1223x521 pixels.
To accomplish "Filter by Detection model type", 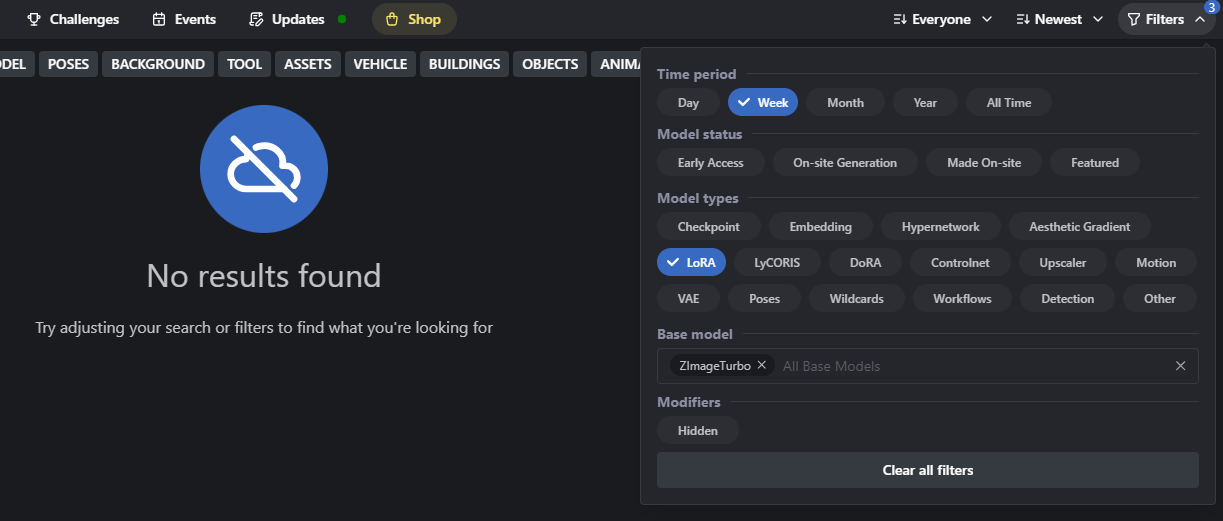I will (x=1068, y=298).
